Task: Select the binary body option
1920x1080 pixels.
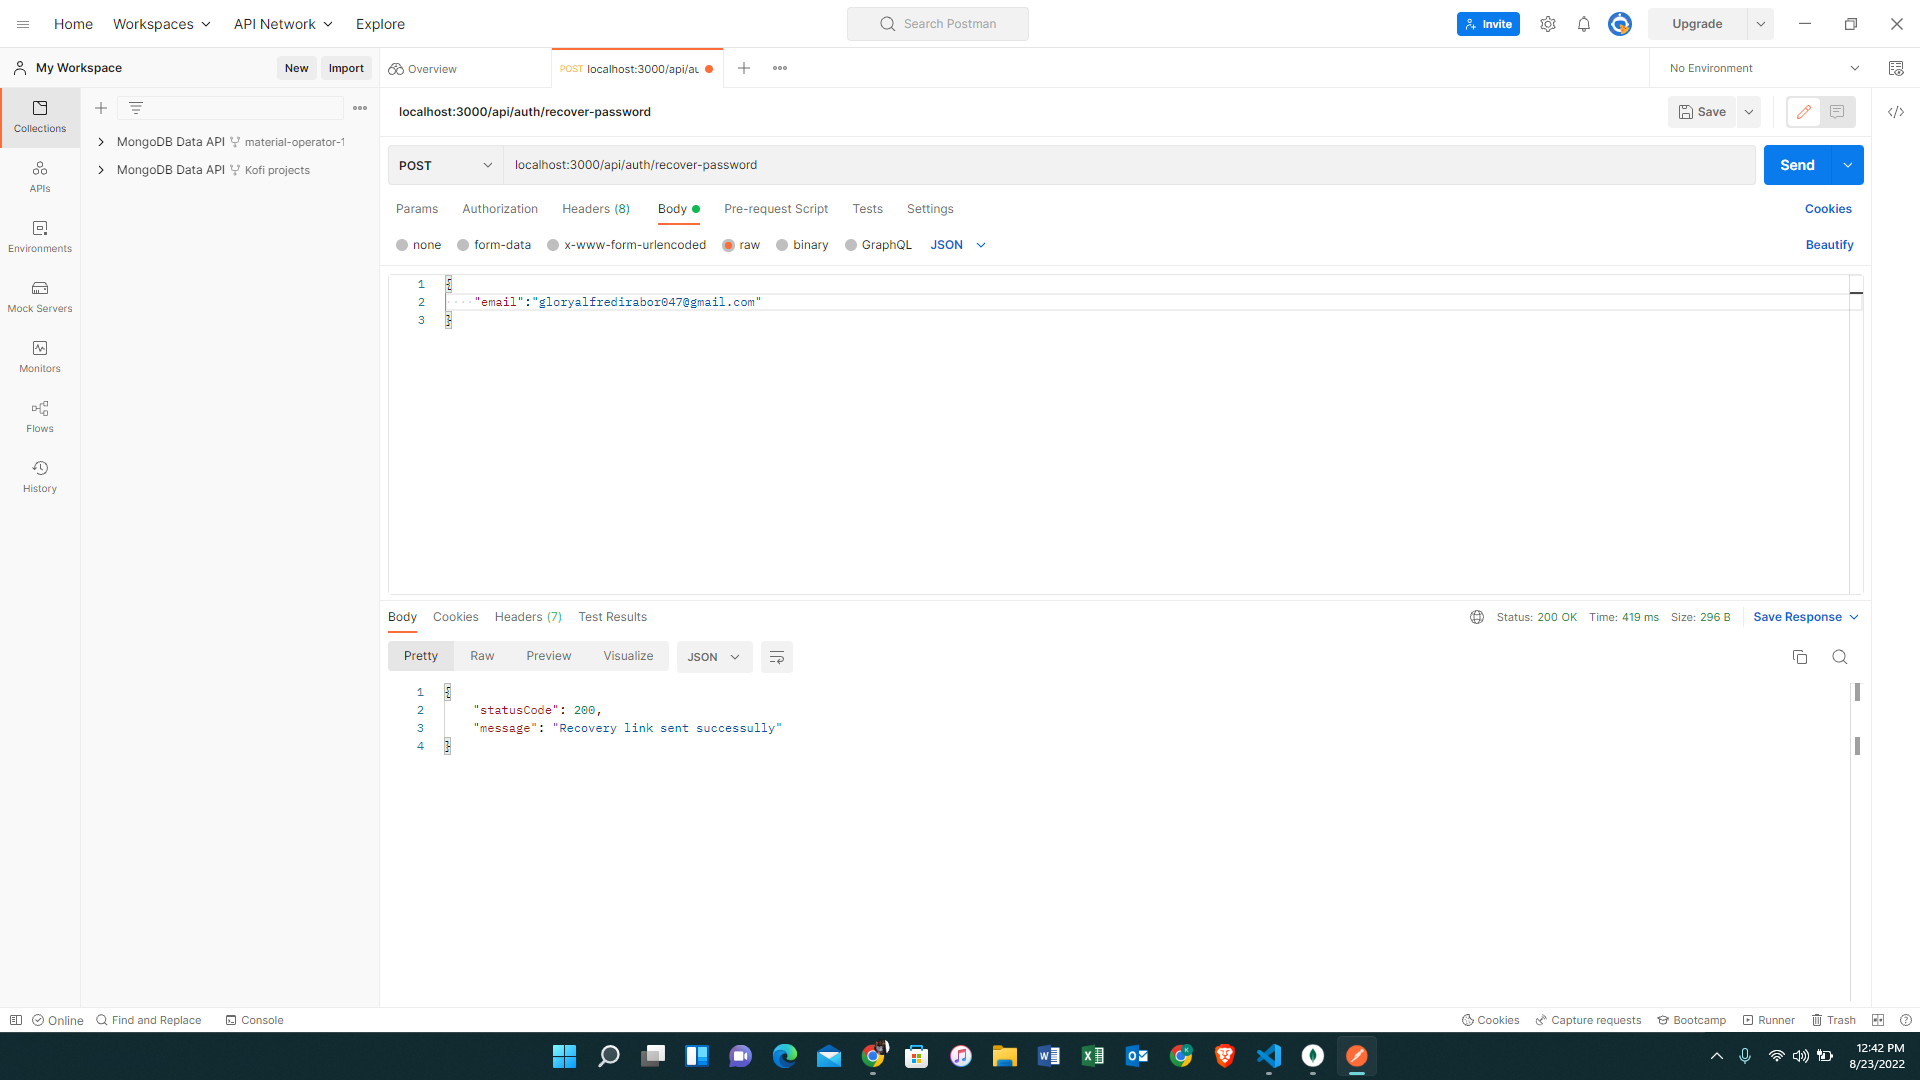Action: coord(784,245)
